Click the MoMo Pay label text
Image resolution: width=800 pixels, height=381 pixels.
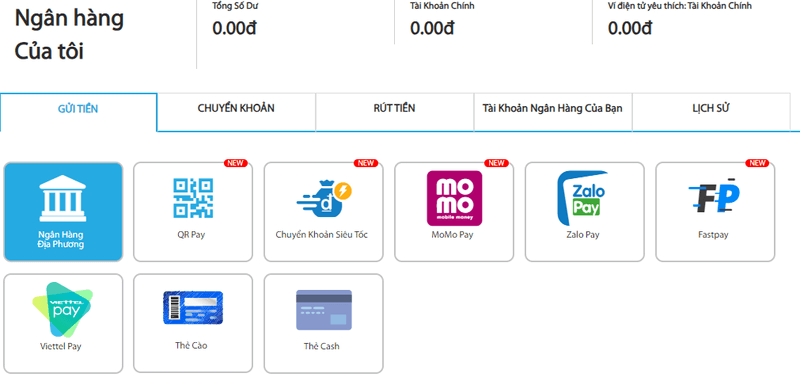(x=452, y=235)
